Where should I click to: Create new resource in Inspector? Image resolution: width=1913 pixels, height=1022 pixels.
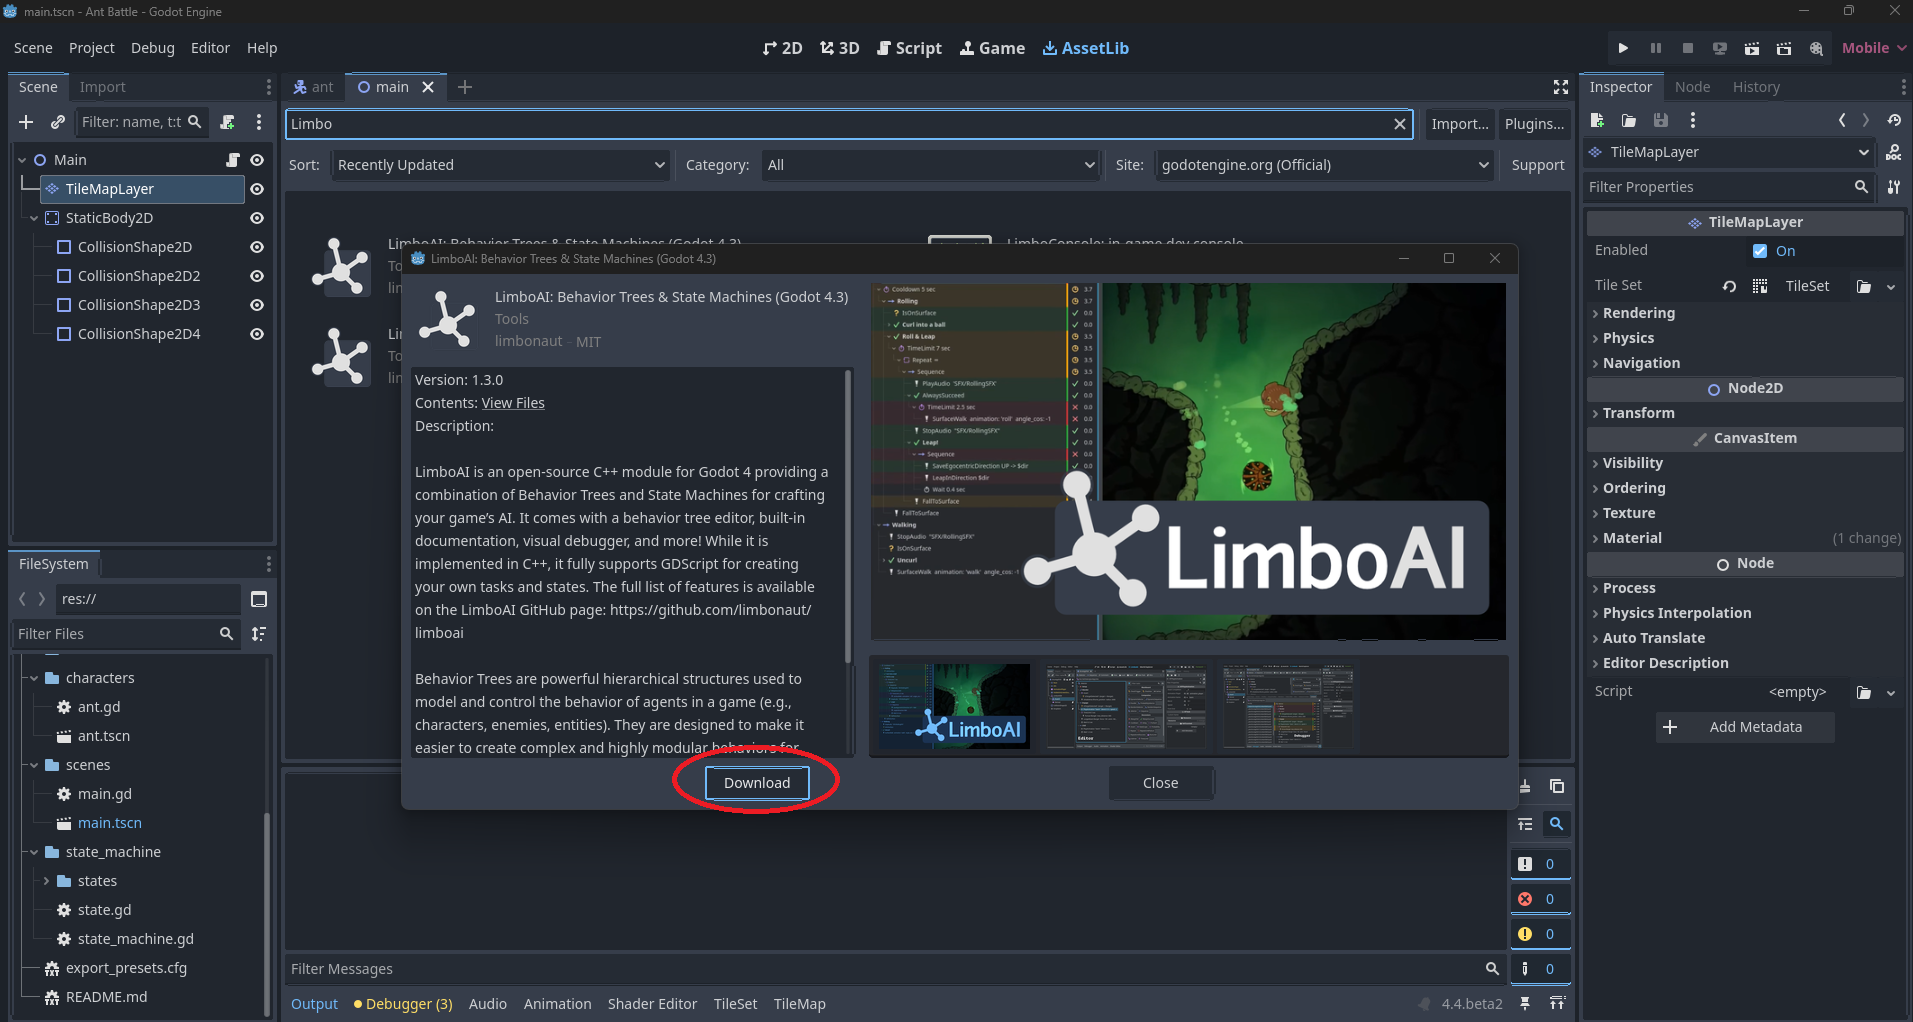coord(1597,120)
